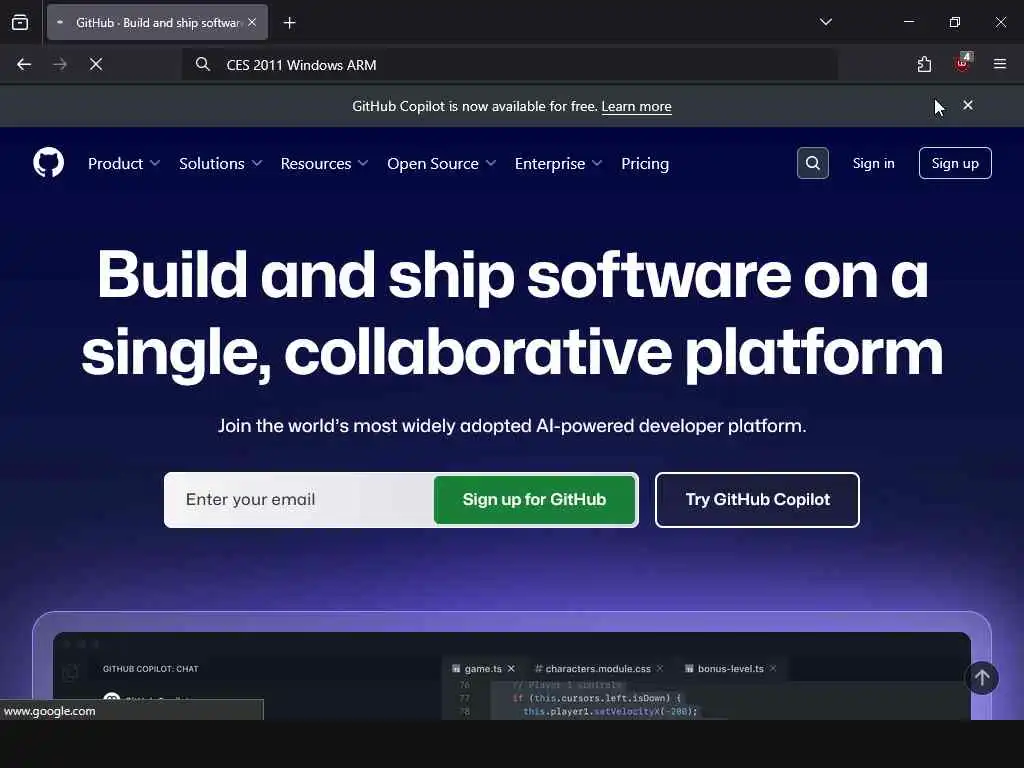The image size is (1024, 768).
Task: Expand the Solutions menu
Action: 220,163
